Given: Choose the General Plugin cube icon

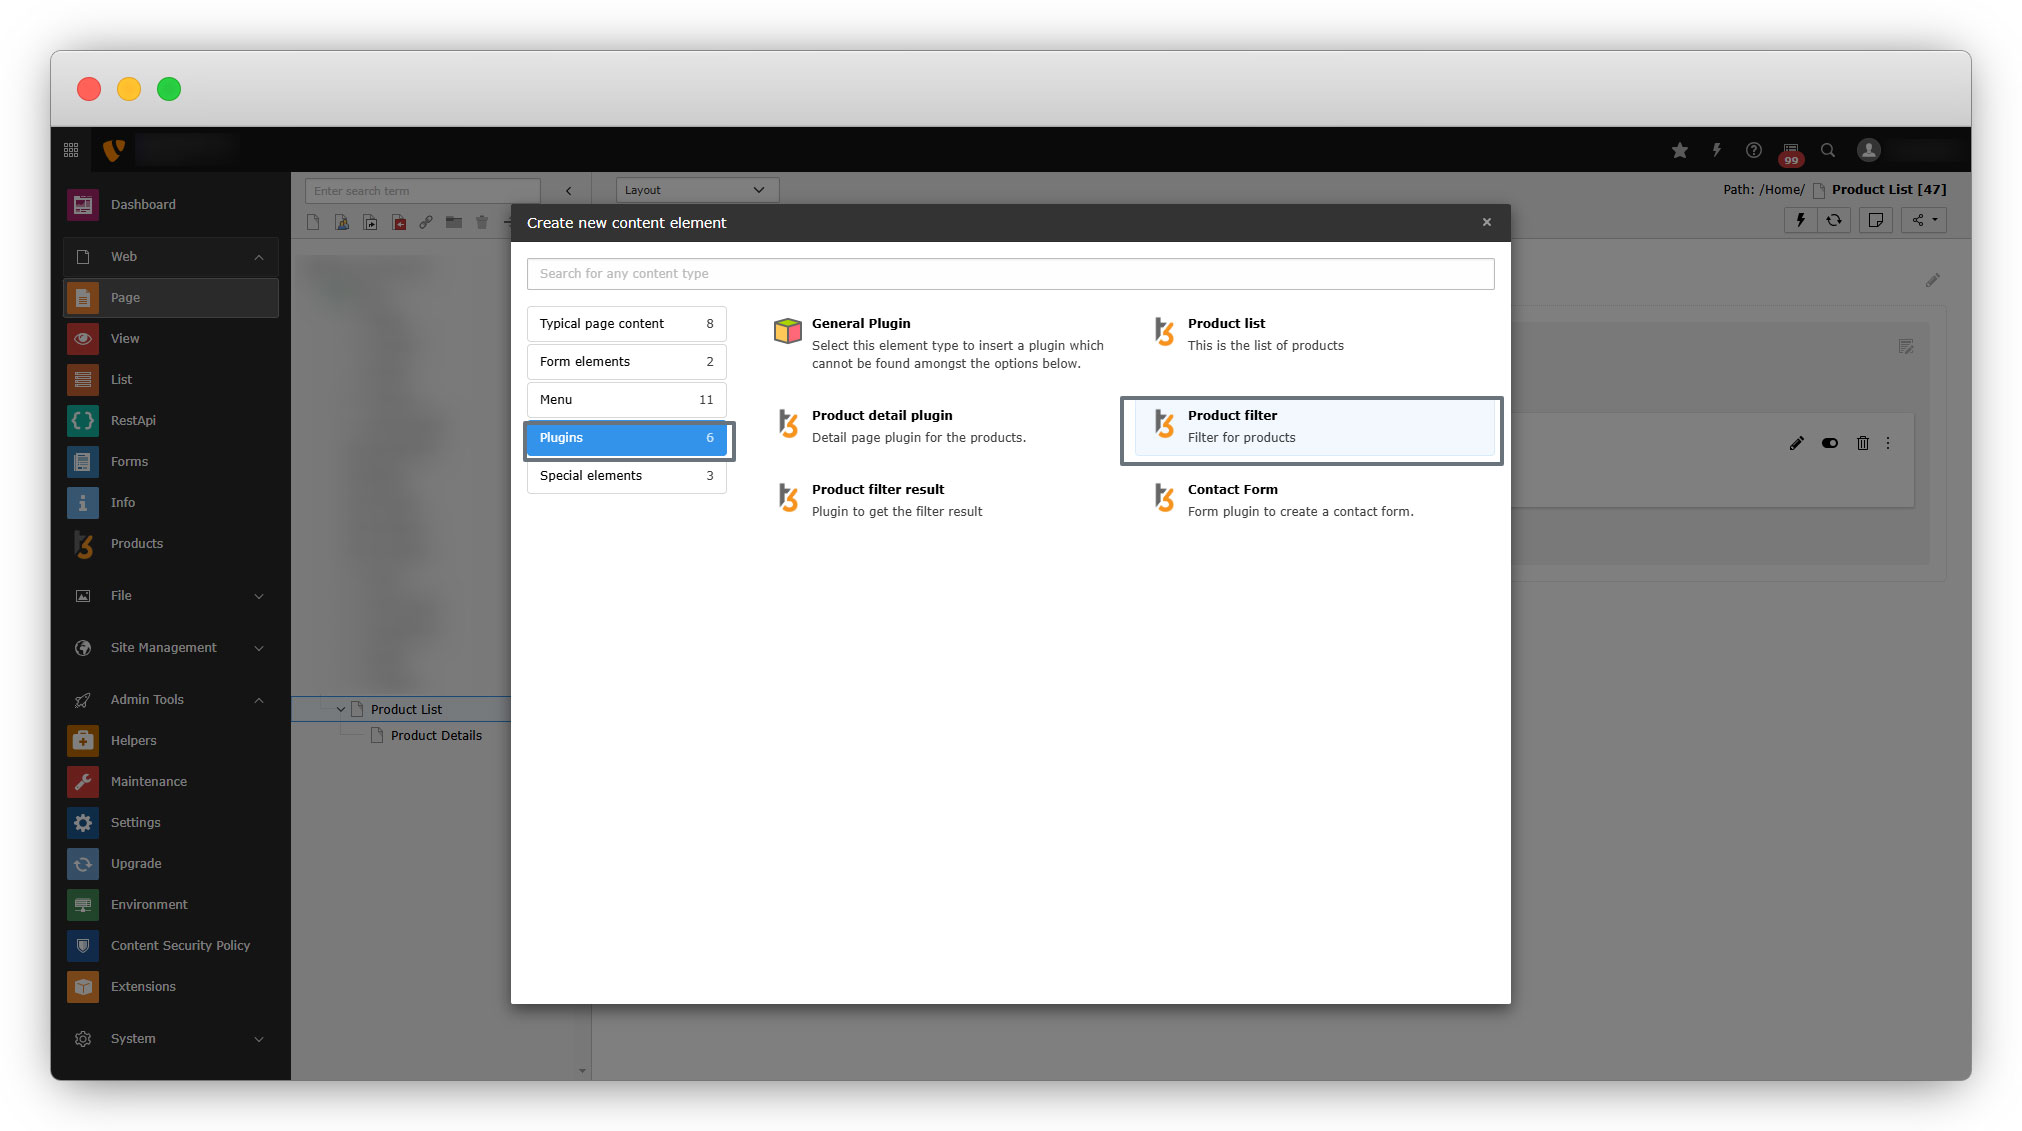Looking at the screenshot, I should pos(787,331).
